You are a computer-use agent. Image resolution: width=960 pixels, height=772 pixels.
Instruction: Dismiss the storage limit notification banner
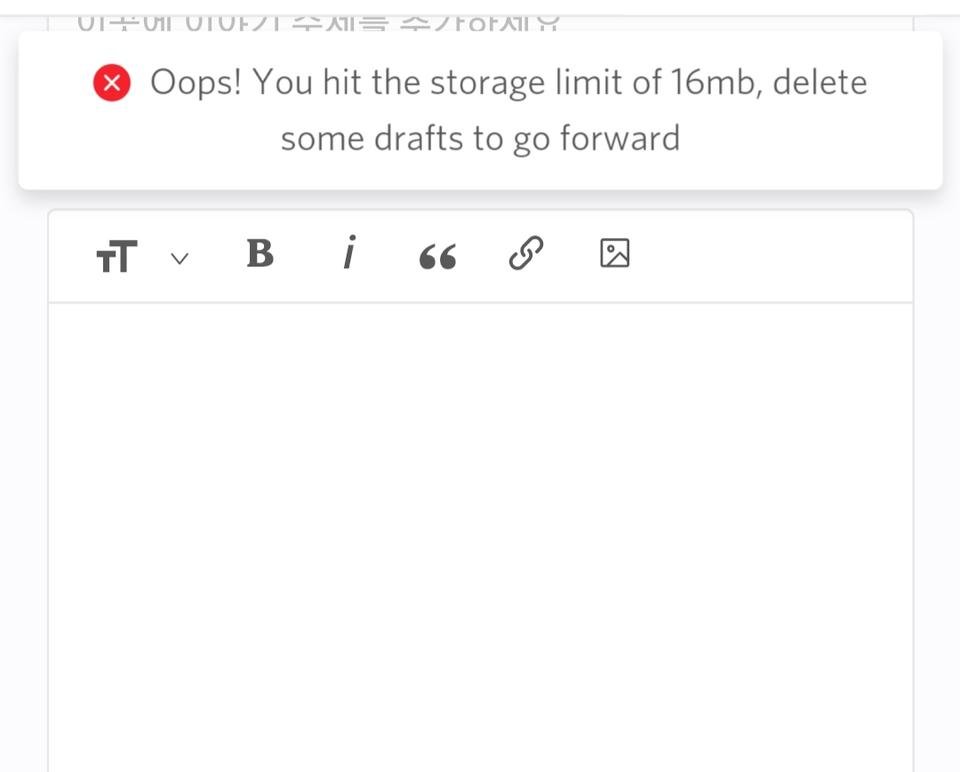point(480,110)
